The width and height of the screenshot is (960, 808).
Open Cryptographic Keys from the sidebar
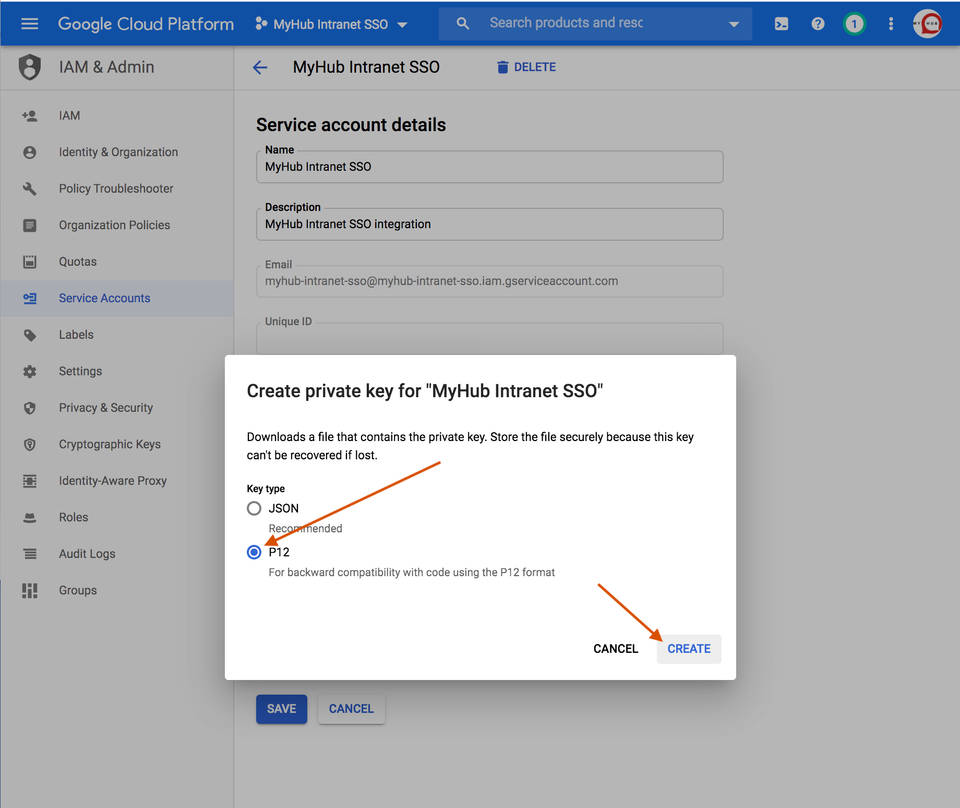(109, 444)
